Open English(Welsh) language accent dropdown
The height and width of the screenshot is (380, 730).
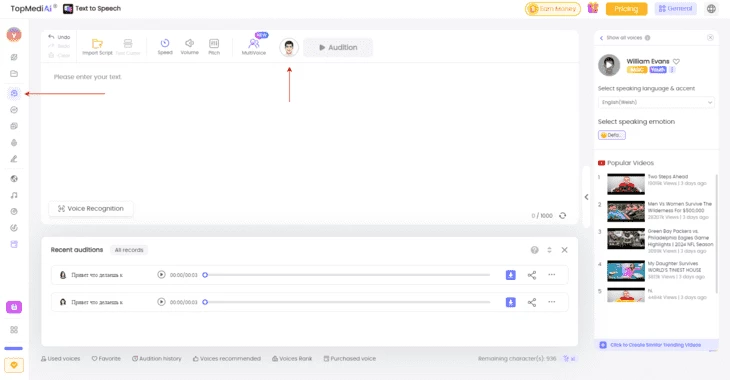point(656,102)
